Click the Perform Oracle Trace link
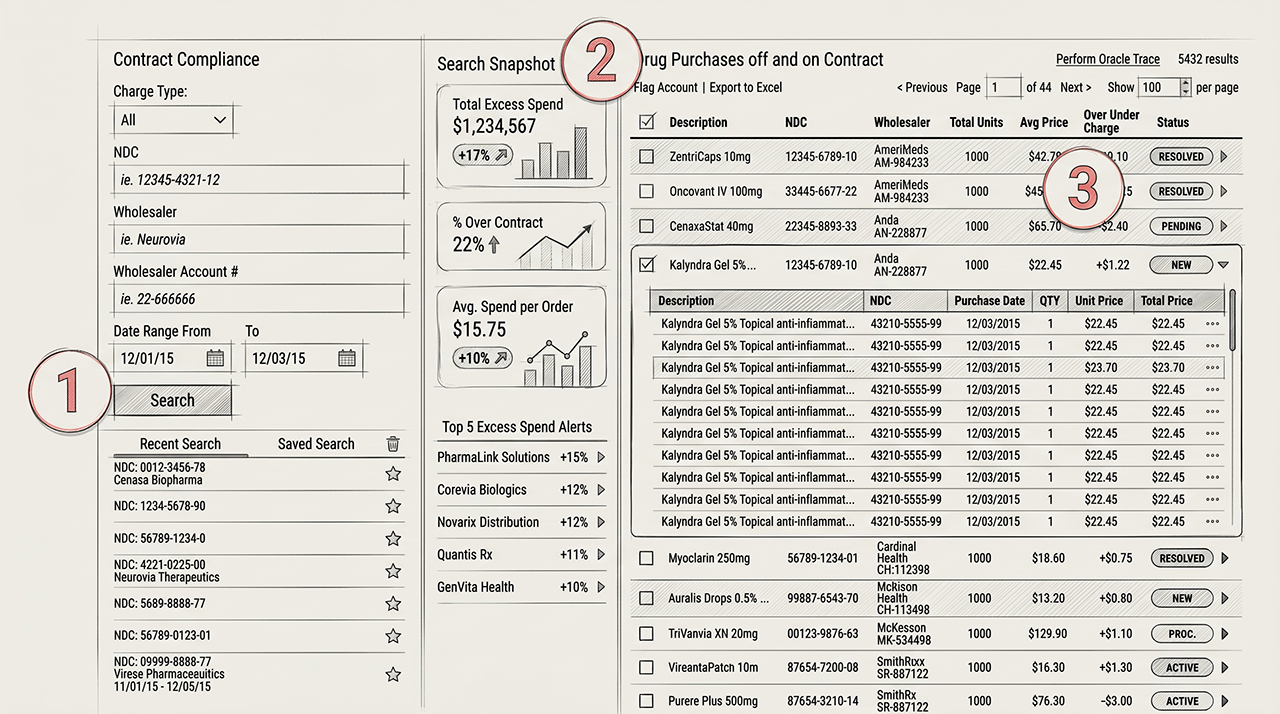1280x714 pixels. pyautogui.click(x=1108, y=59)
